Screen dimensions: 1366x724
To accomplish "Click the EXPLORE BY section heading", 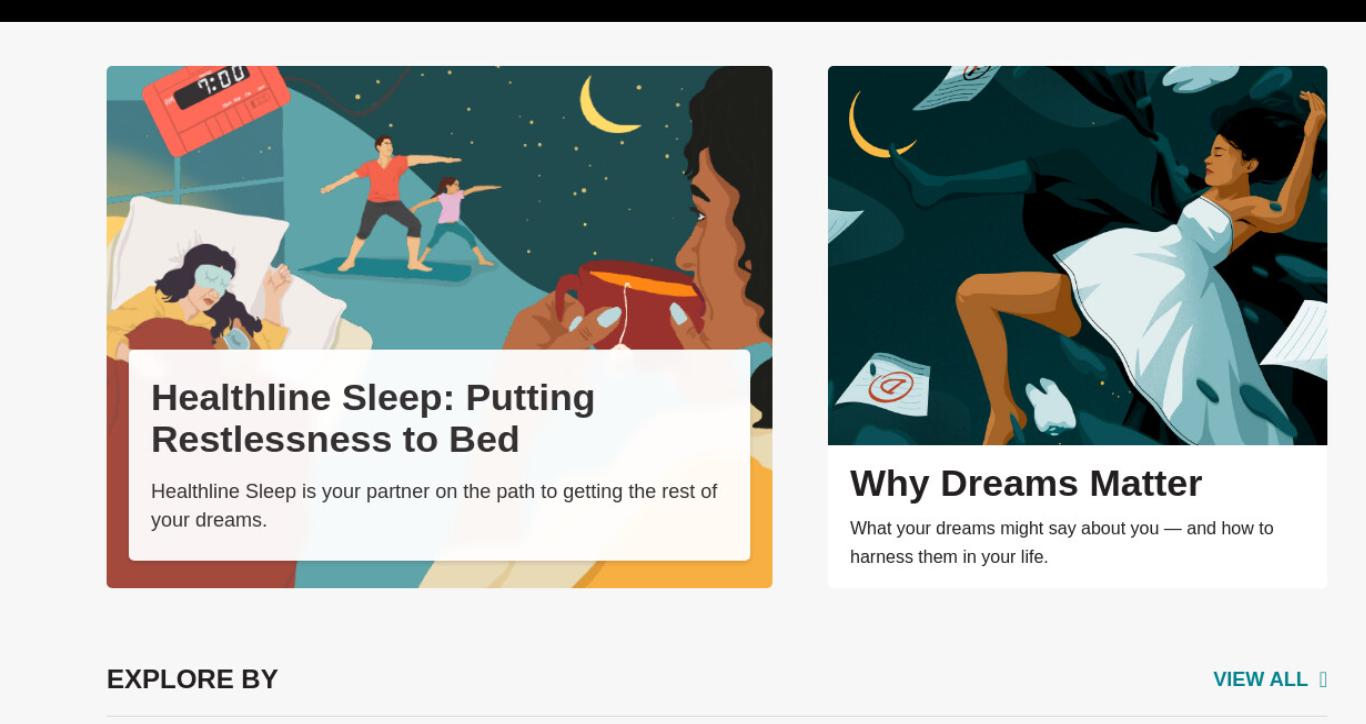I will (x=192, y=680).
